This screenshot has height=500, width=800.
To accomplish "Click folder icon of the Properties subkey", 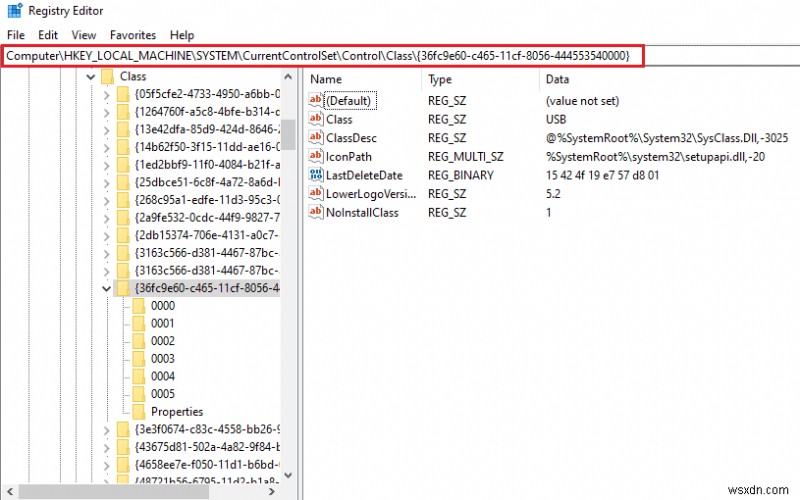I will 139,412.
